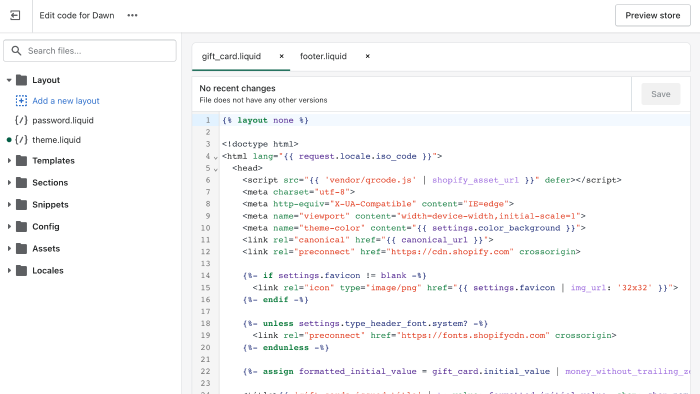700x394 pixels.
Task: Select the Assets folder label
Action: pos(46,249)
